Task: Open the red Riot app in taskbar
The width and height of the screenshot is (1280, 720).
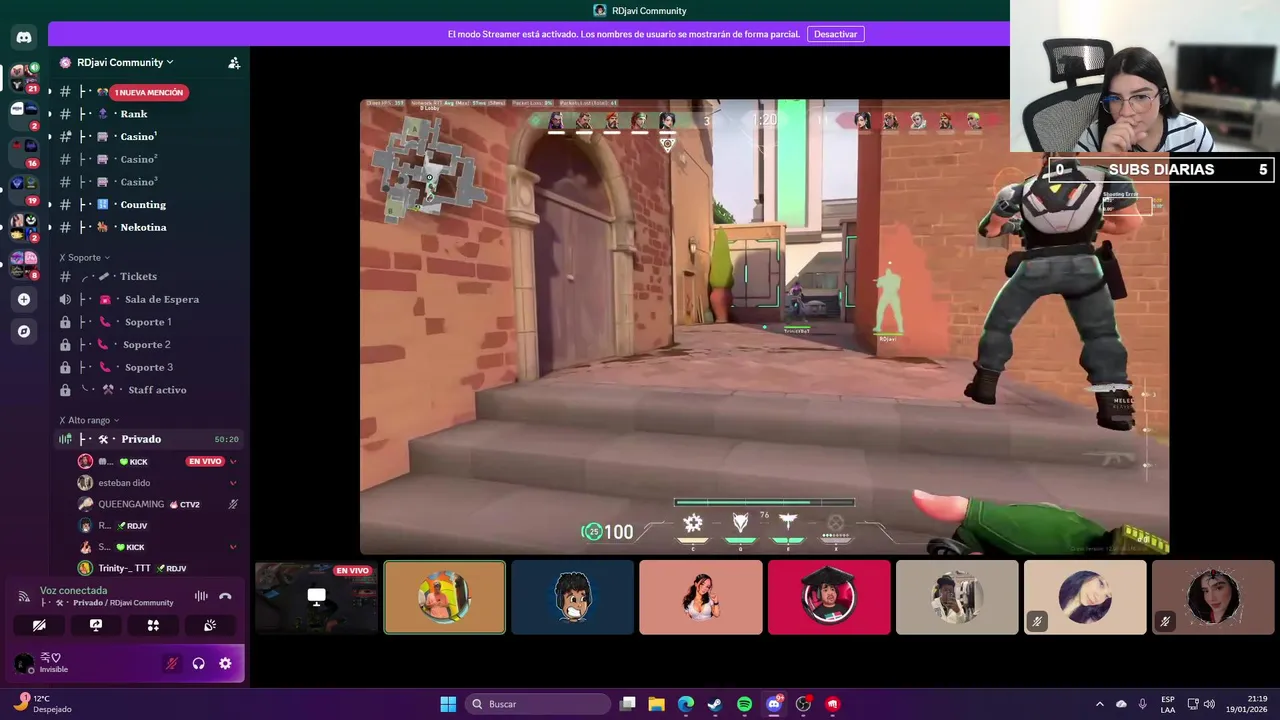Action: (833, 704)
